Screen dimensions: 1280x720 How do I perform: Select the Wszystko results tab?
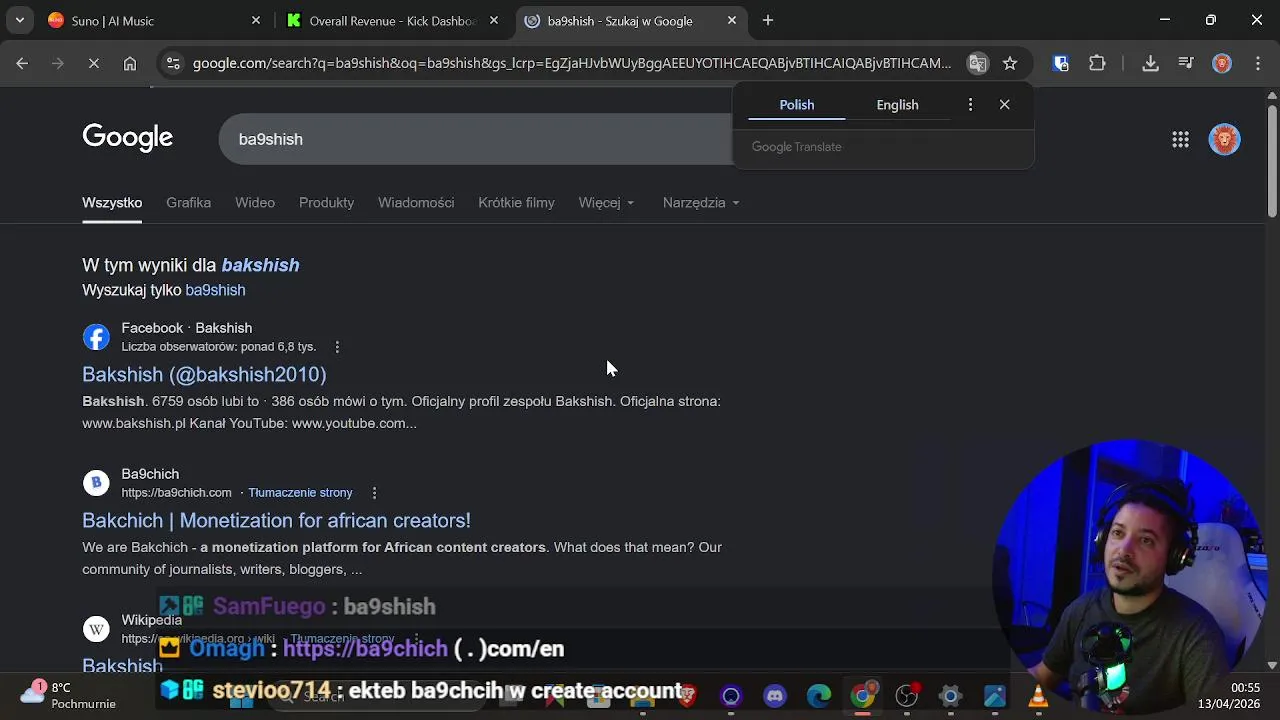(x=112, y=203)
